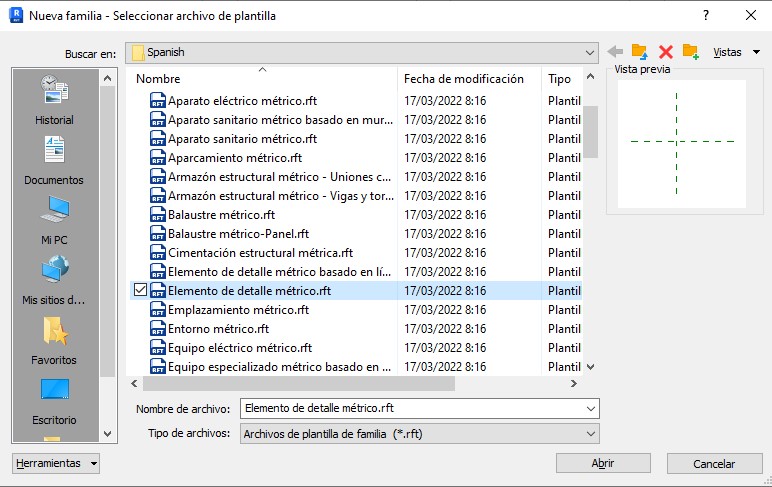This screenshot has width=772, height=487.
Task: Click the Abrir button
Action: coord(603,464)
